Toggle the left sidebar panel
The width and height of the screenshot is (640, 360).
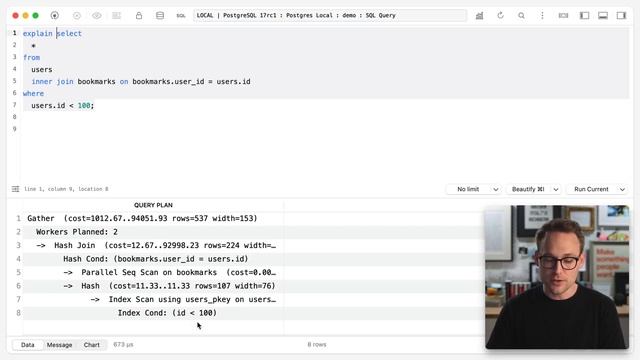pyautogui.click(x=584, y=16)
